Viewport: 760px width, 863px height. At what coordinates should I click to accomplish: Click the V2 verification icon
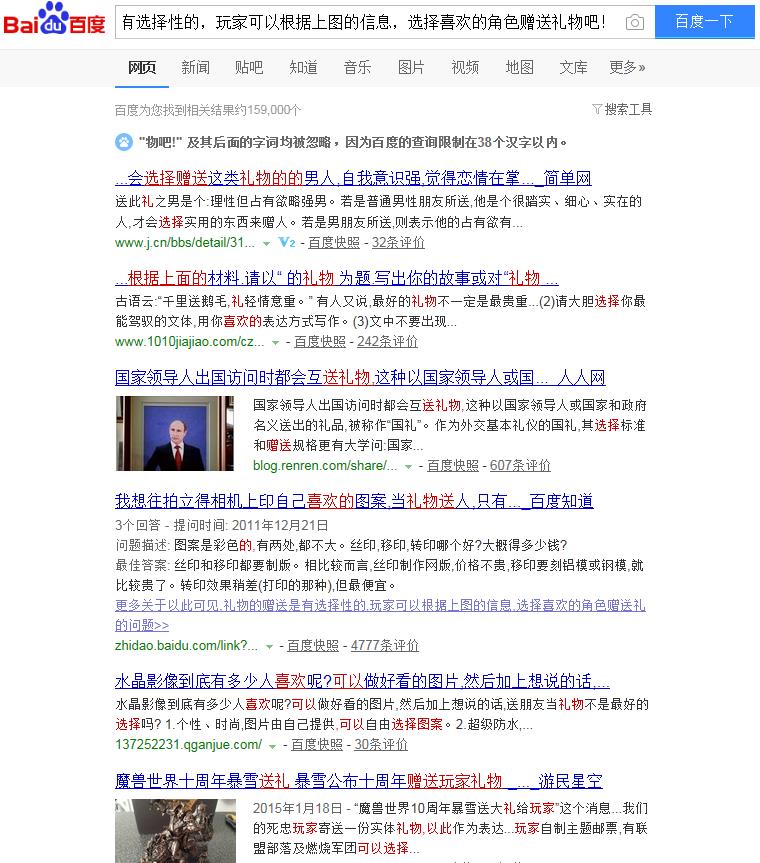(287, 242)
